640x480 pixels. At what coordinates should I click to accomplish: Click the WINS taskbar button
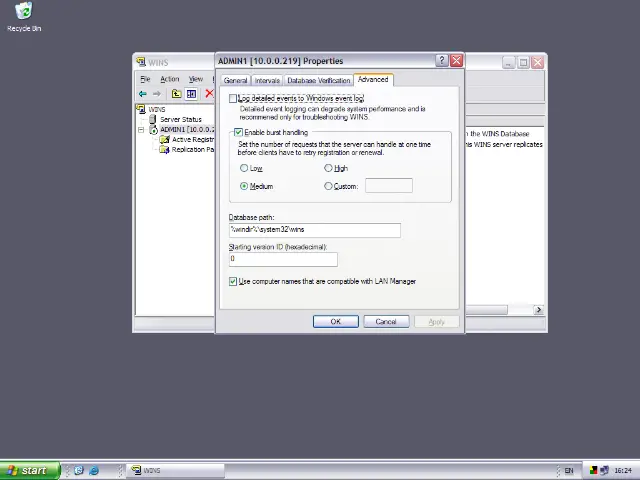[176, 471]
